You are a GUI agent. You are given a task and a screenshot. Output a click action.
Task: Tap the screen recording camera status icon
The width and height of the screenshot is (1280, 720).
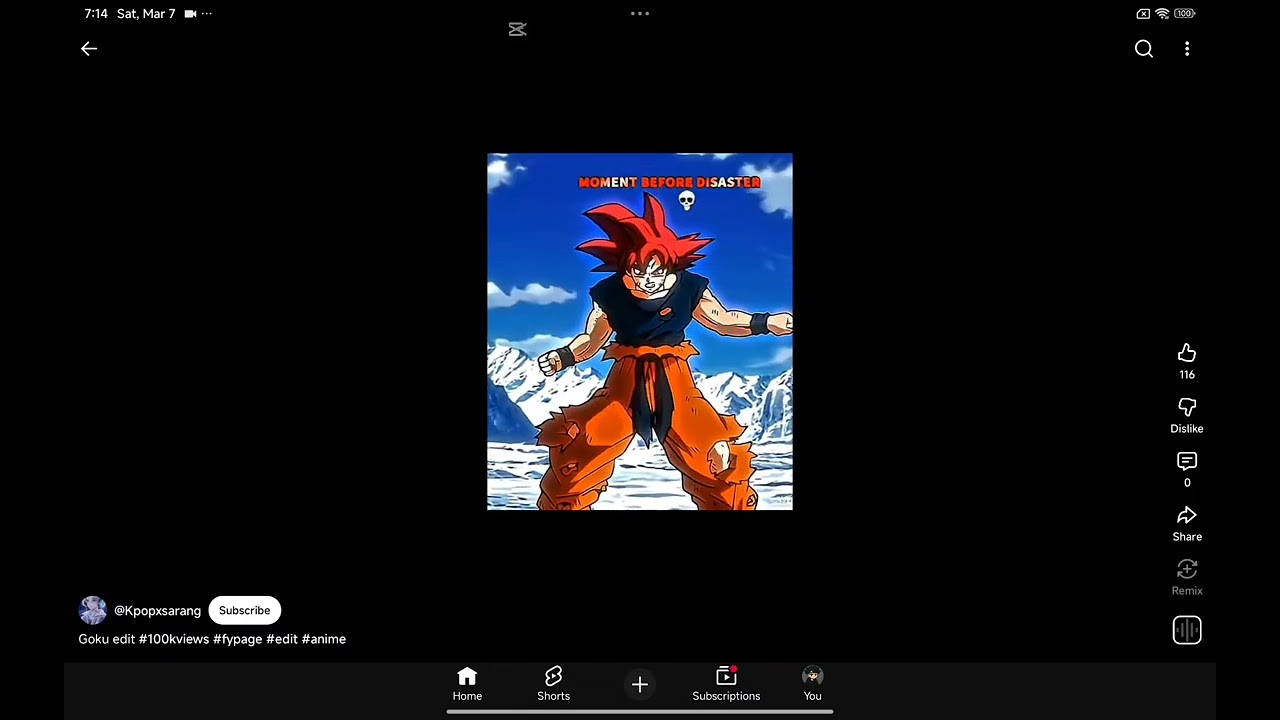190,14
